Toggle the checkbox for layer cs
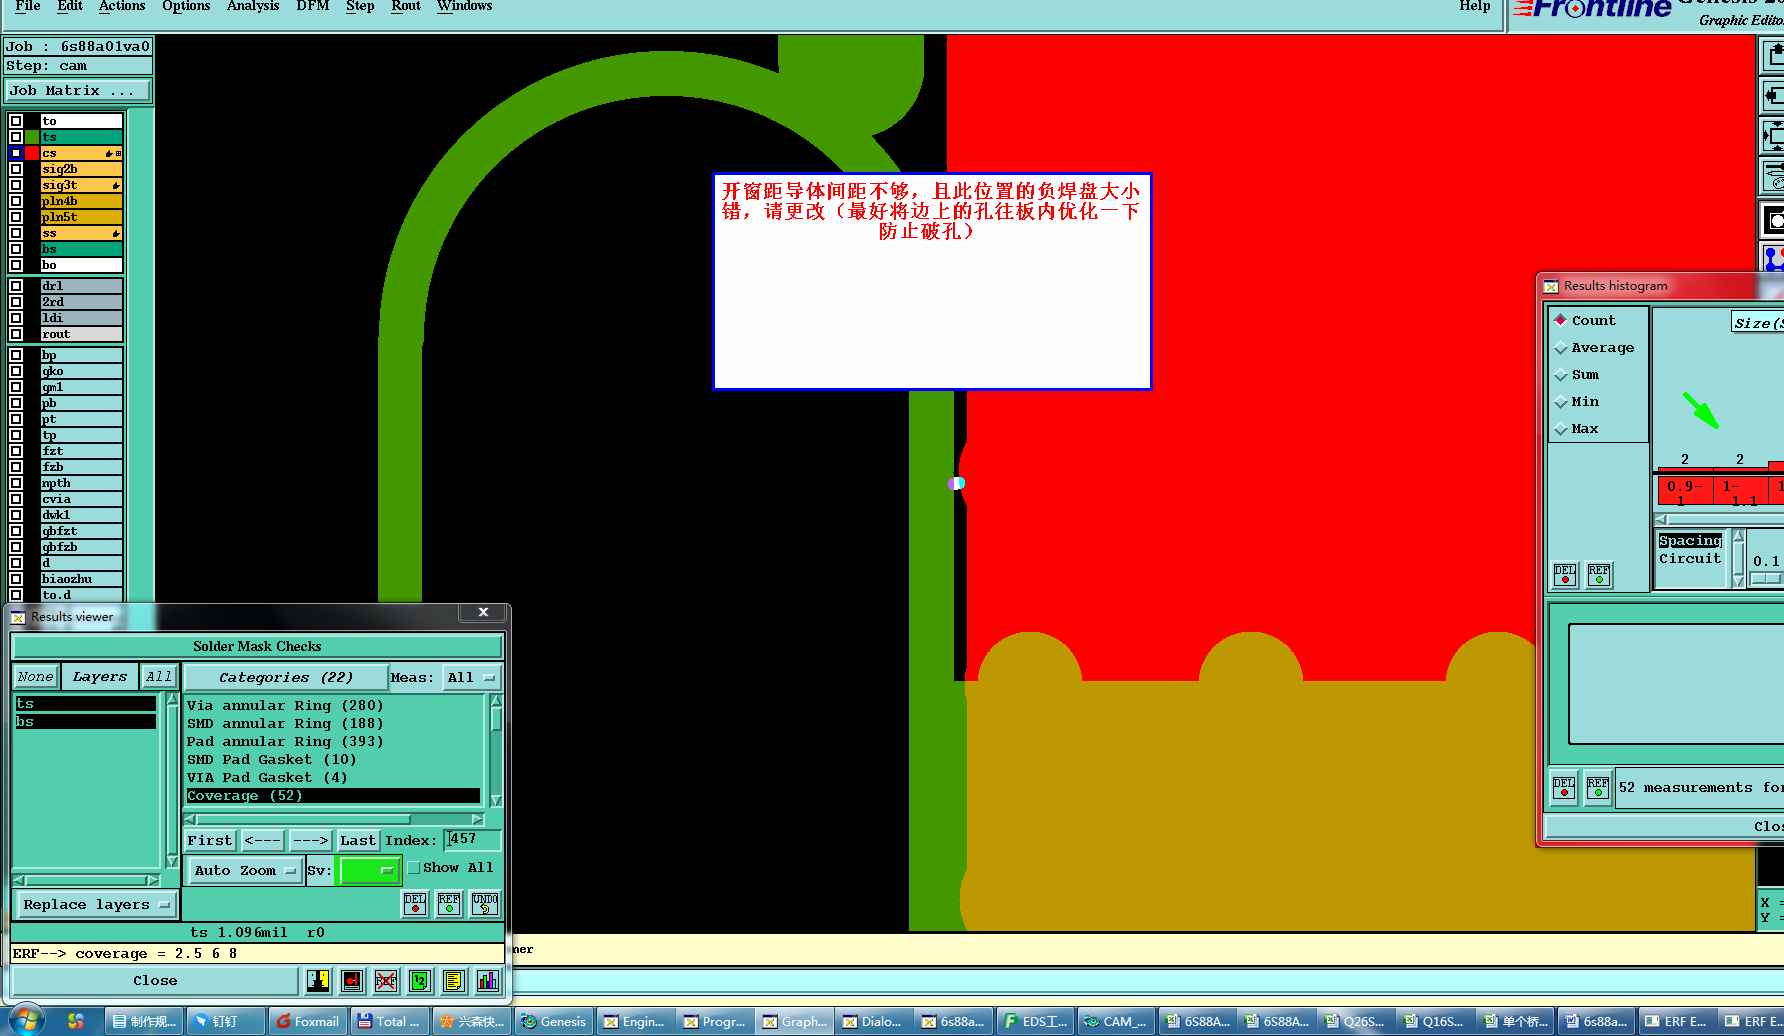The image size is (1784, 1036). [x=16, y=153]
